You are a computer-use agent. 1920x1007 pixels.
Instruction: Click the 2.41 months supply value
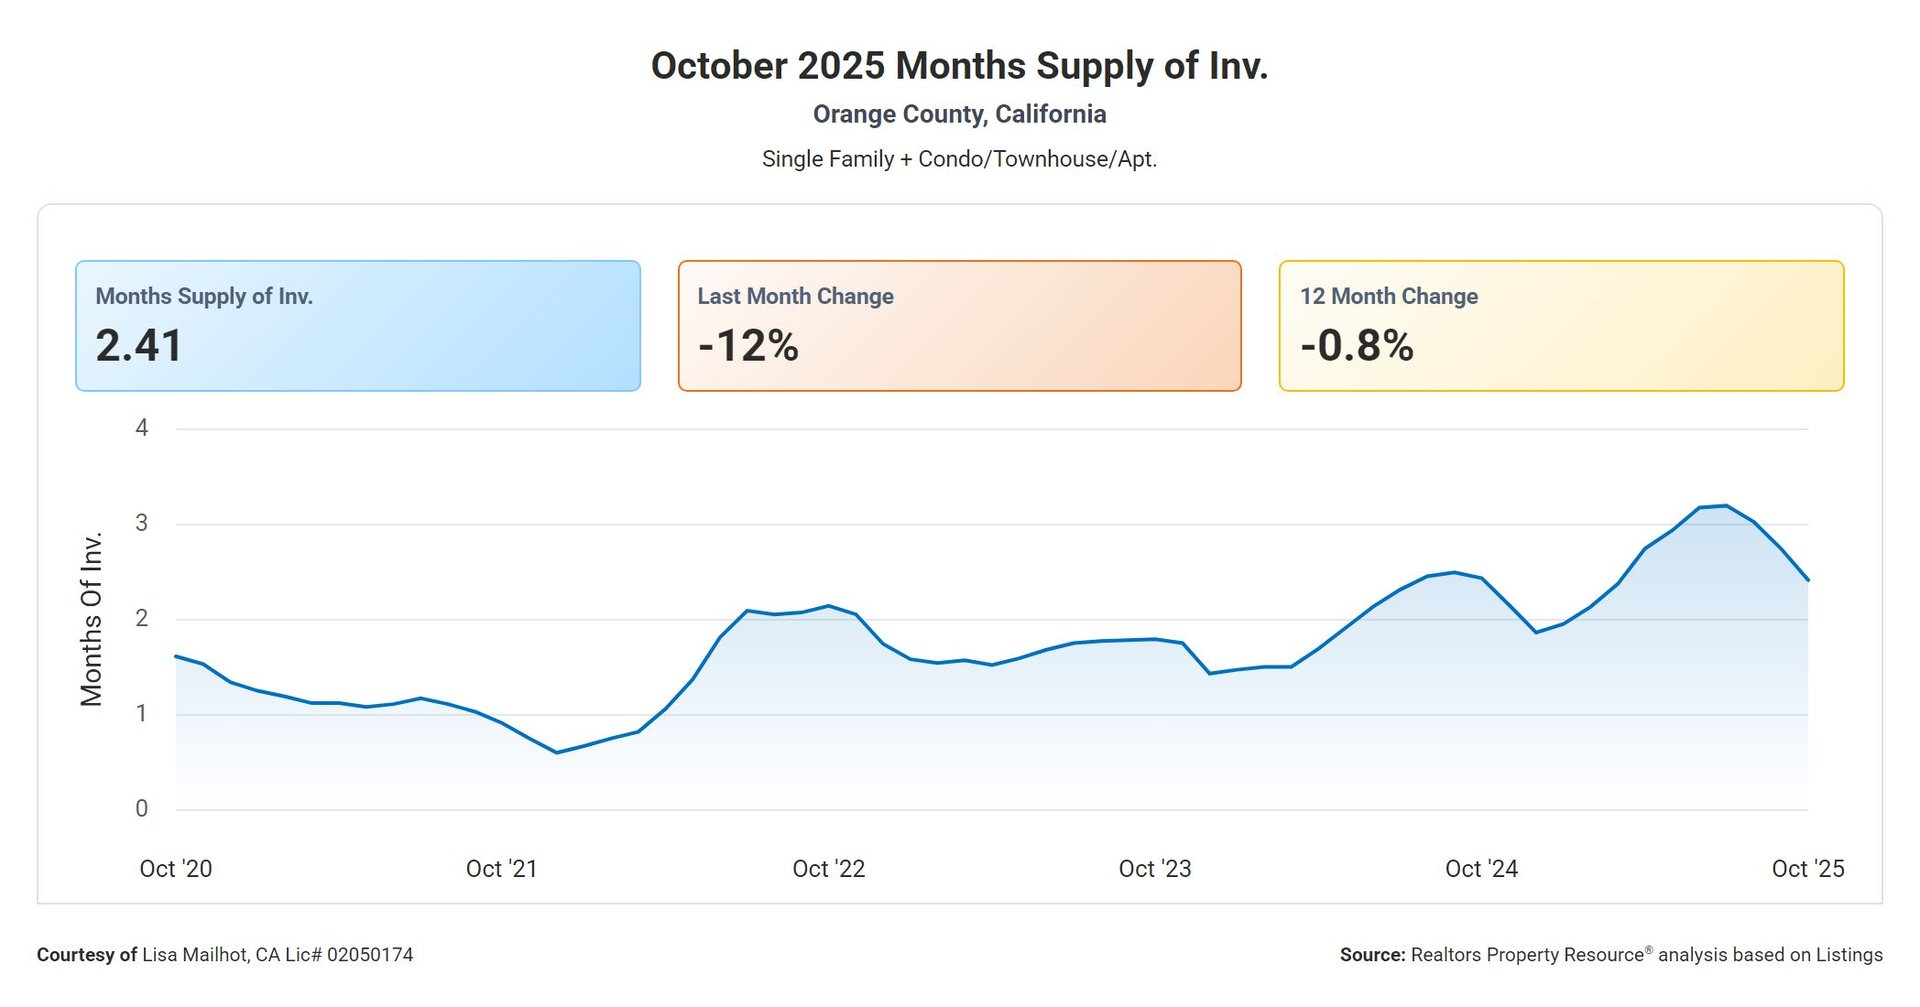pos(139,346)
